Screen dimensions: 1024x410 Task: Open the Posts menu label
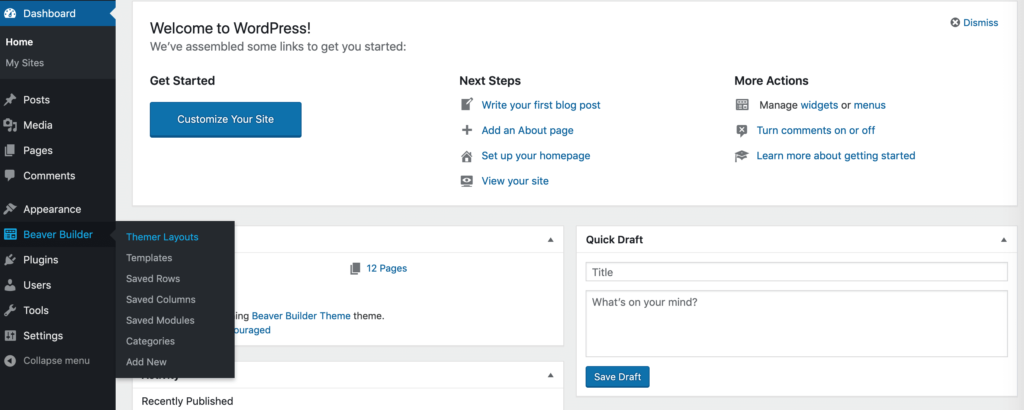[x=37, y=100]
